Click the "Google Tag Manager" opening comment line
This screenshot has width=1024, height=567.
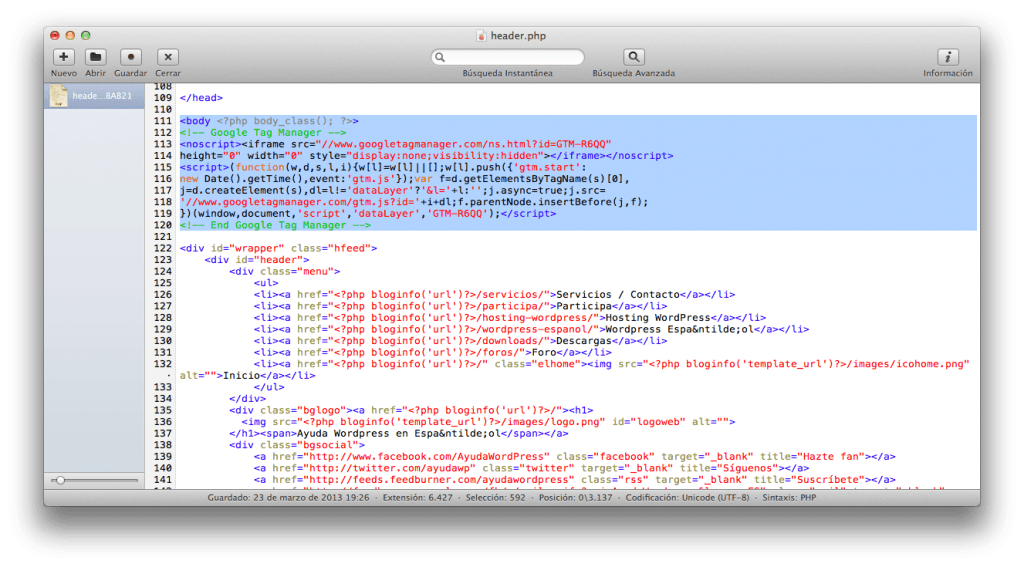pyautogui.click(x=264, y=132)
